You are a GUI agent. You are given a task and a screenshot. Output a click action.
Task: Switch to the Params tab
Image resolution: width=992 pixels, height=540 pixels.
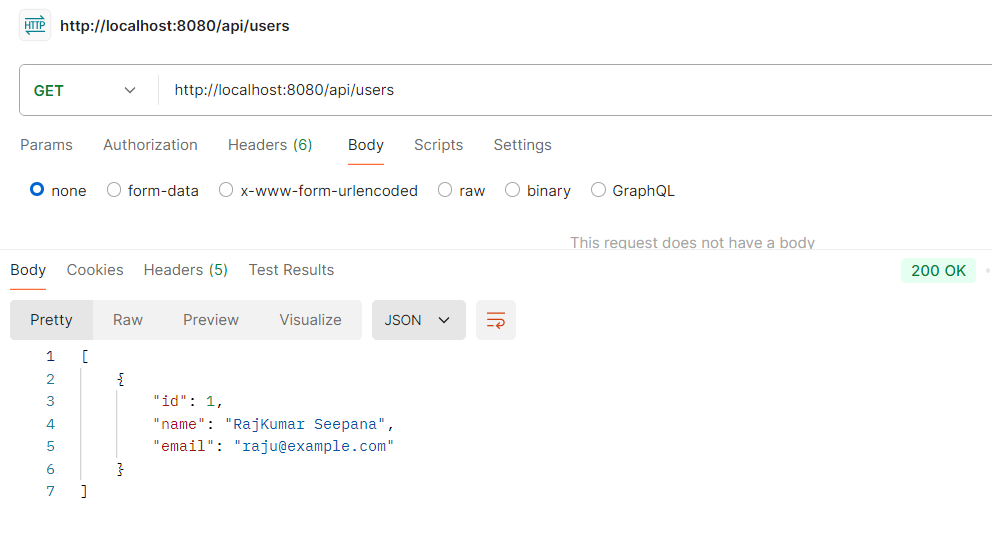46,145
